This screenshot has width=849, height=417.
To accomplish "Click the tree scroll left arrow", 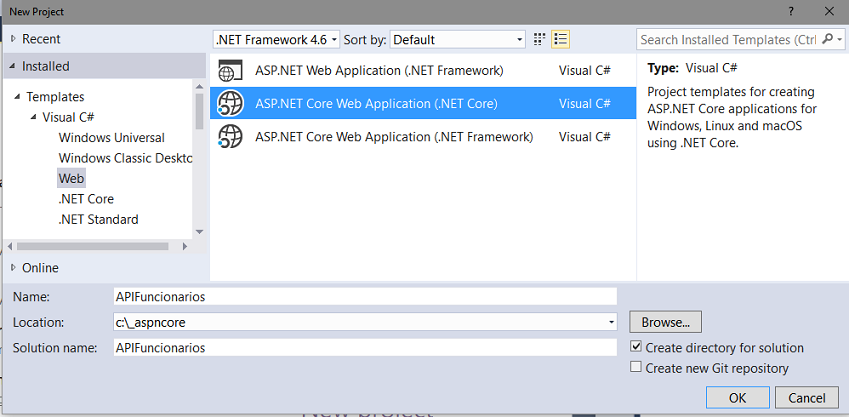I will pos(9,246).
